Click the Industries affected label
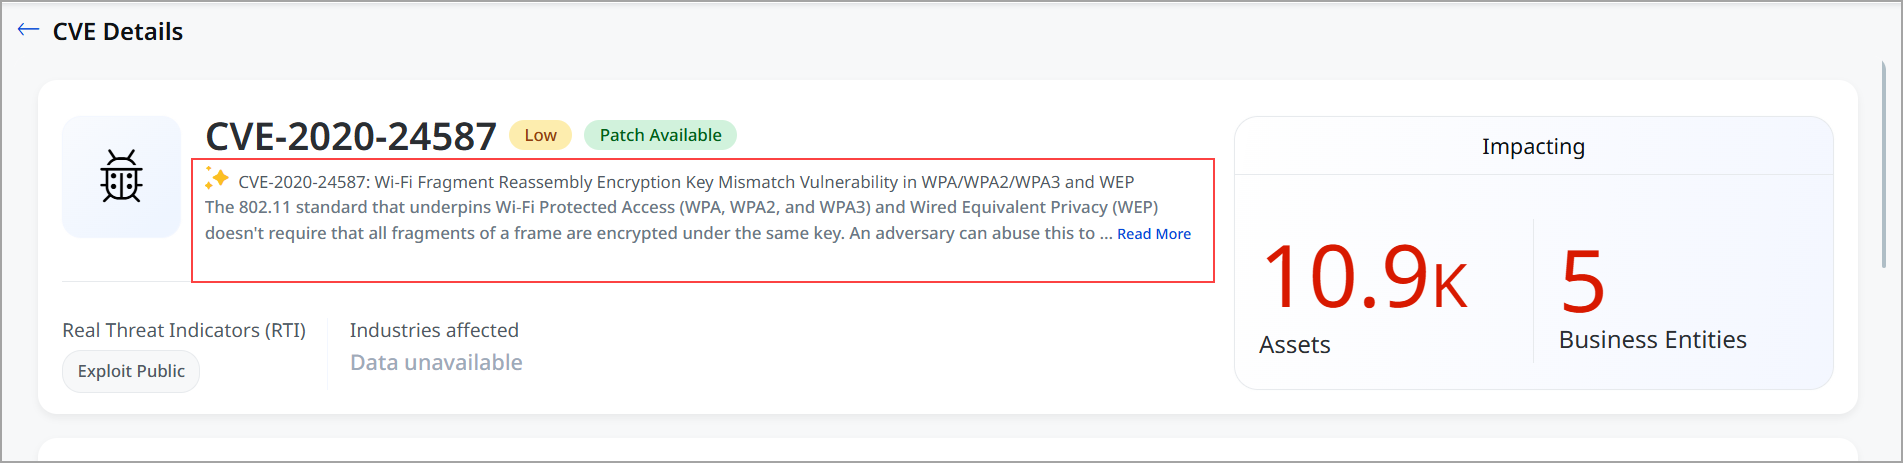1903x463 pixels. tap(434, 330)
